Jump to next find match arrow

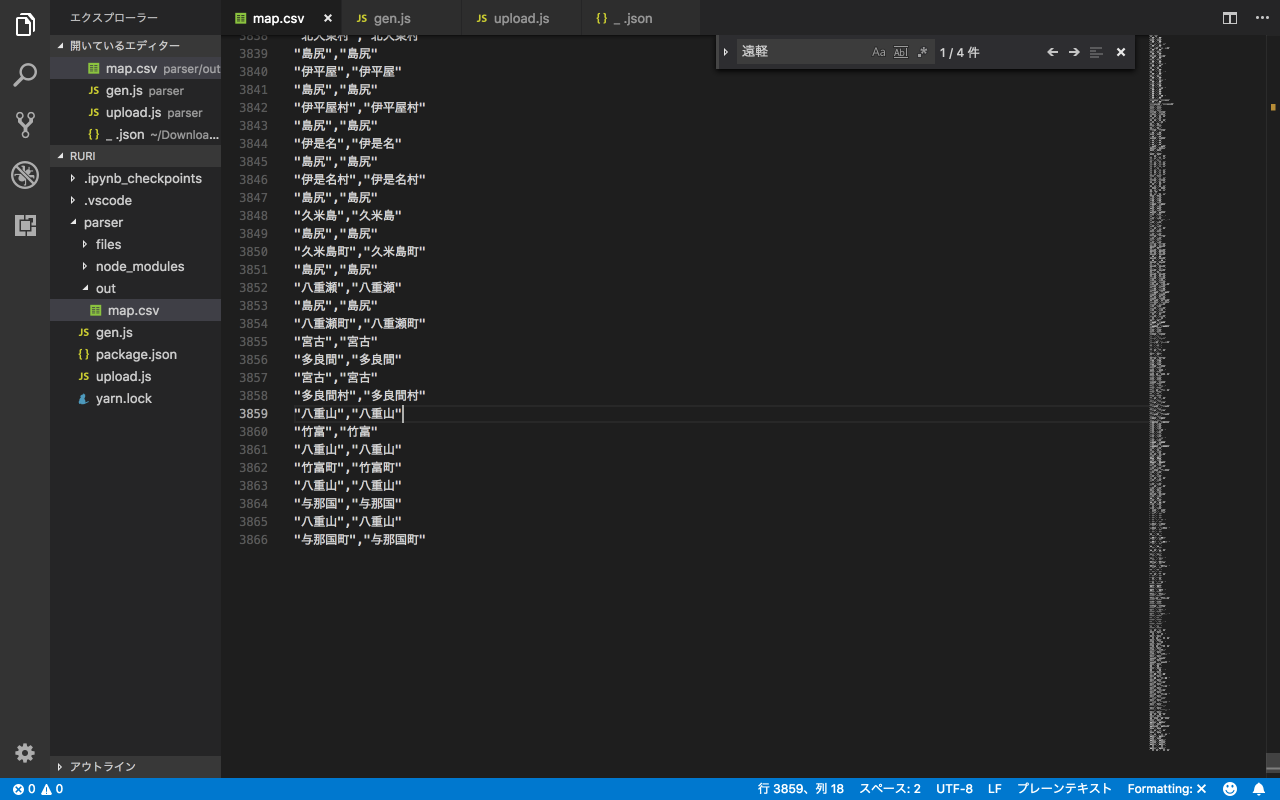point(1074,52)
